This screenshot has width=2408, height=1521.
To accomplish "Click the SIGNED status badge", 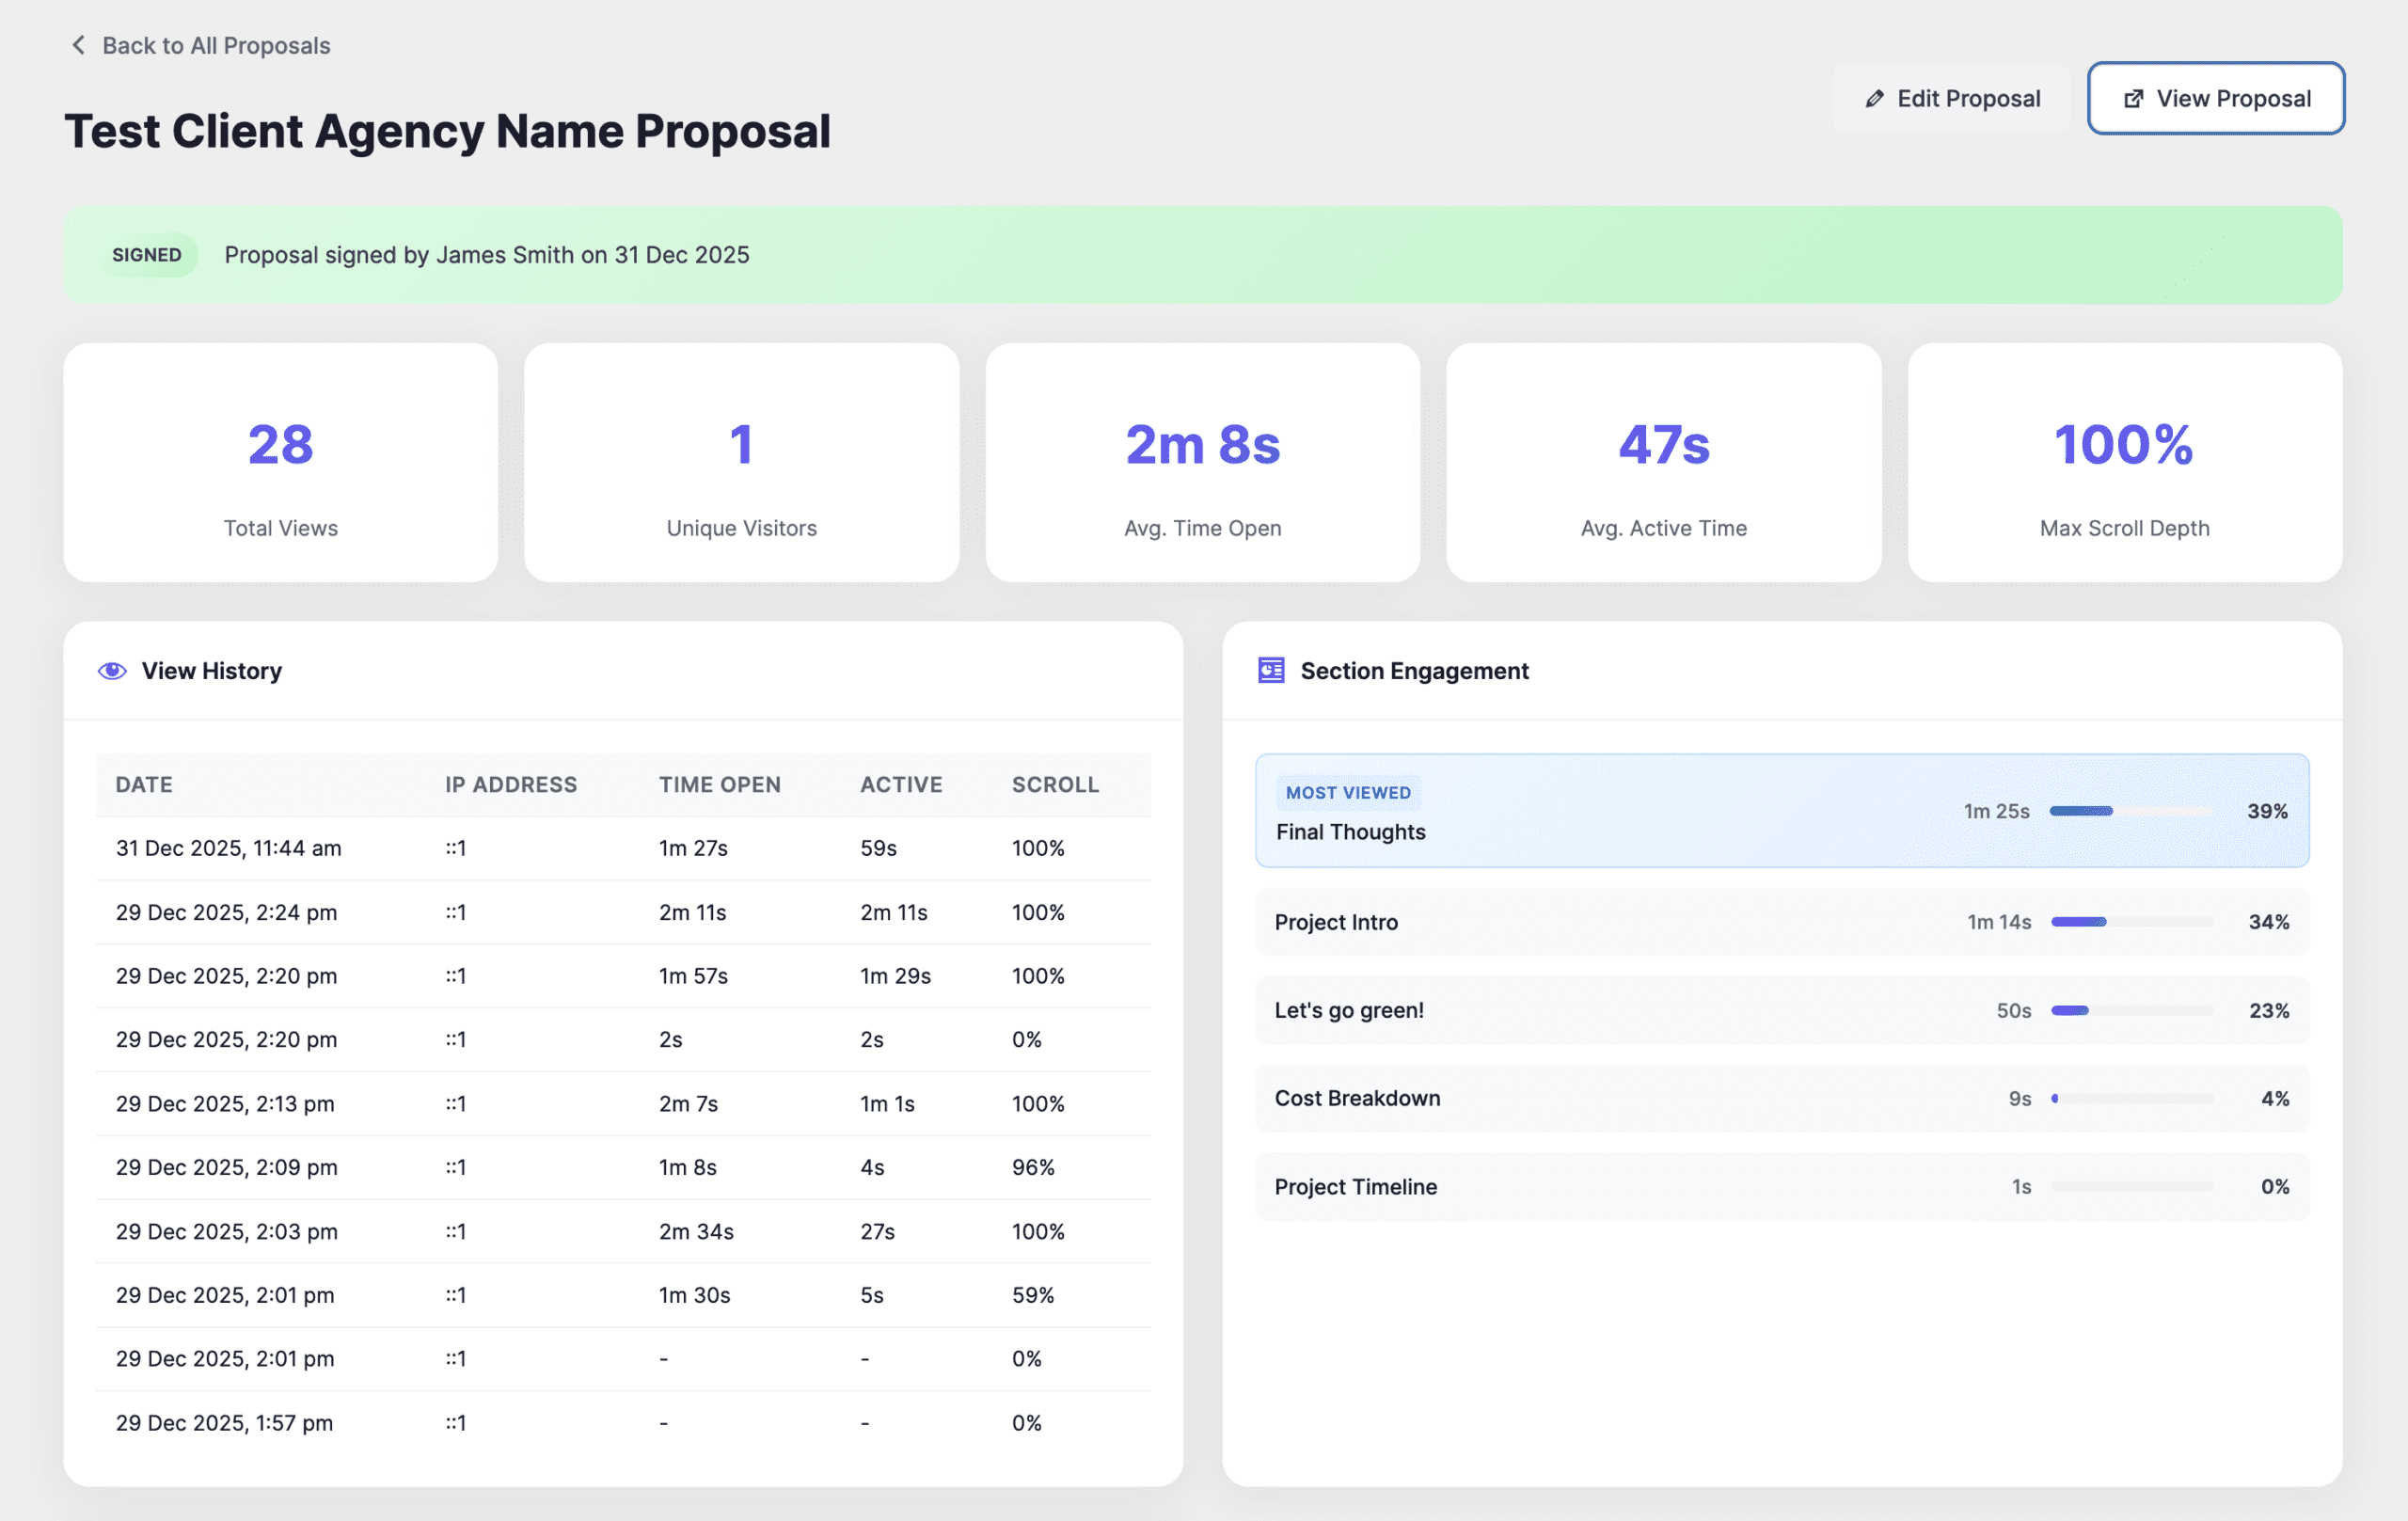I will [x=147, y=255].
